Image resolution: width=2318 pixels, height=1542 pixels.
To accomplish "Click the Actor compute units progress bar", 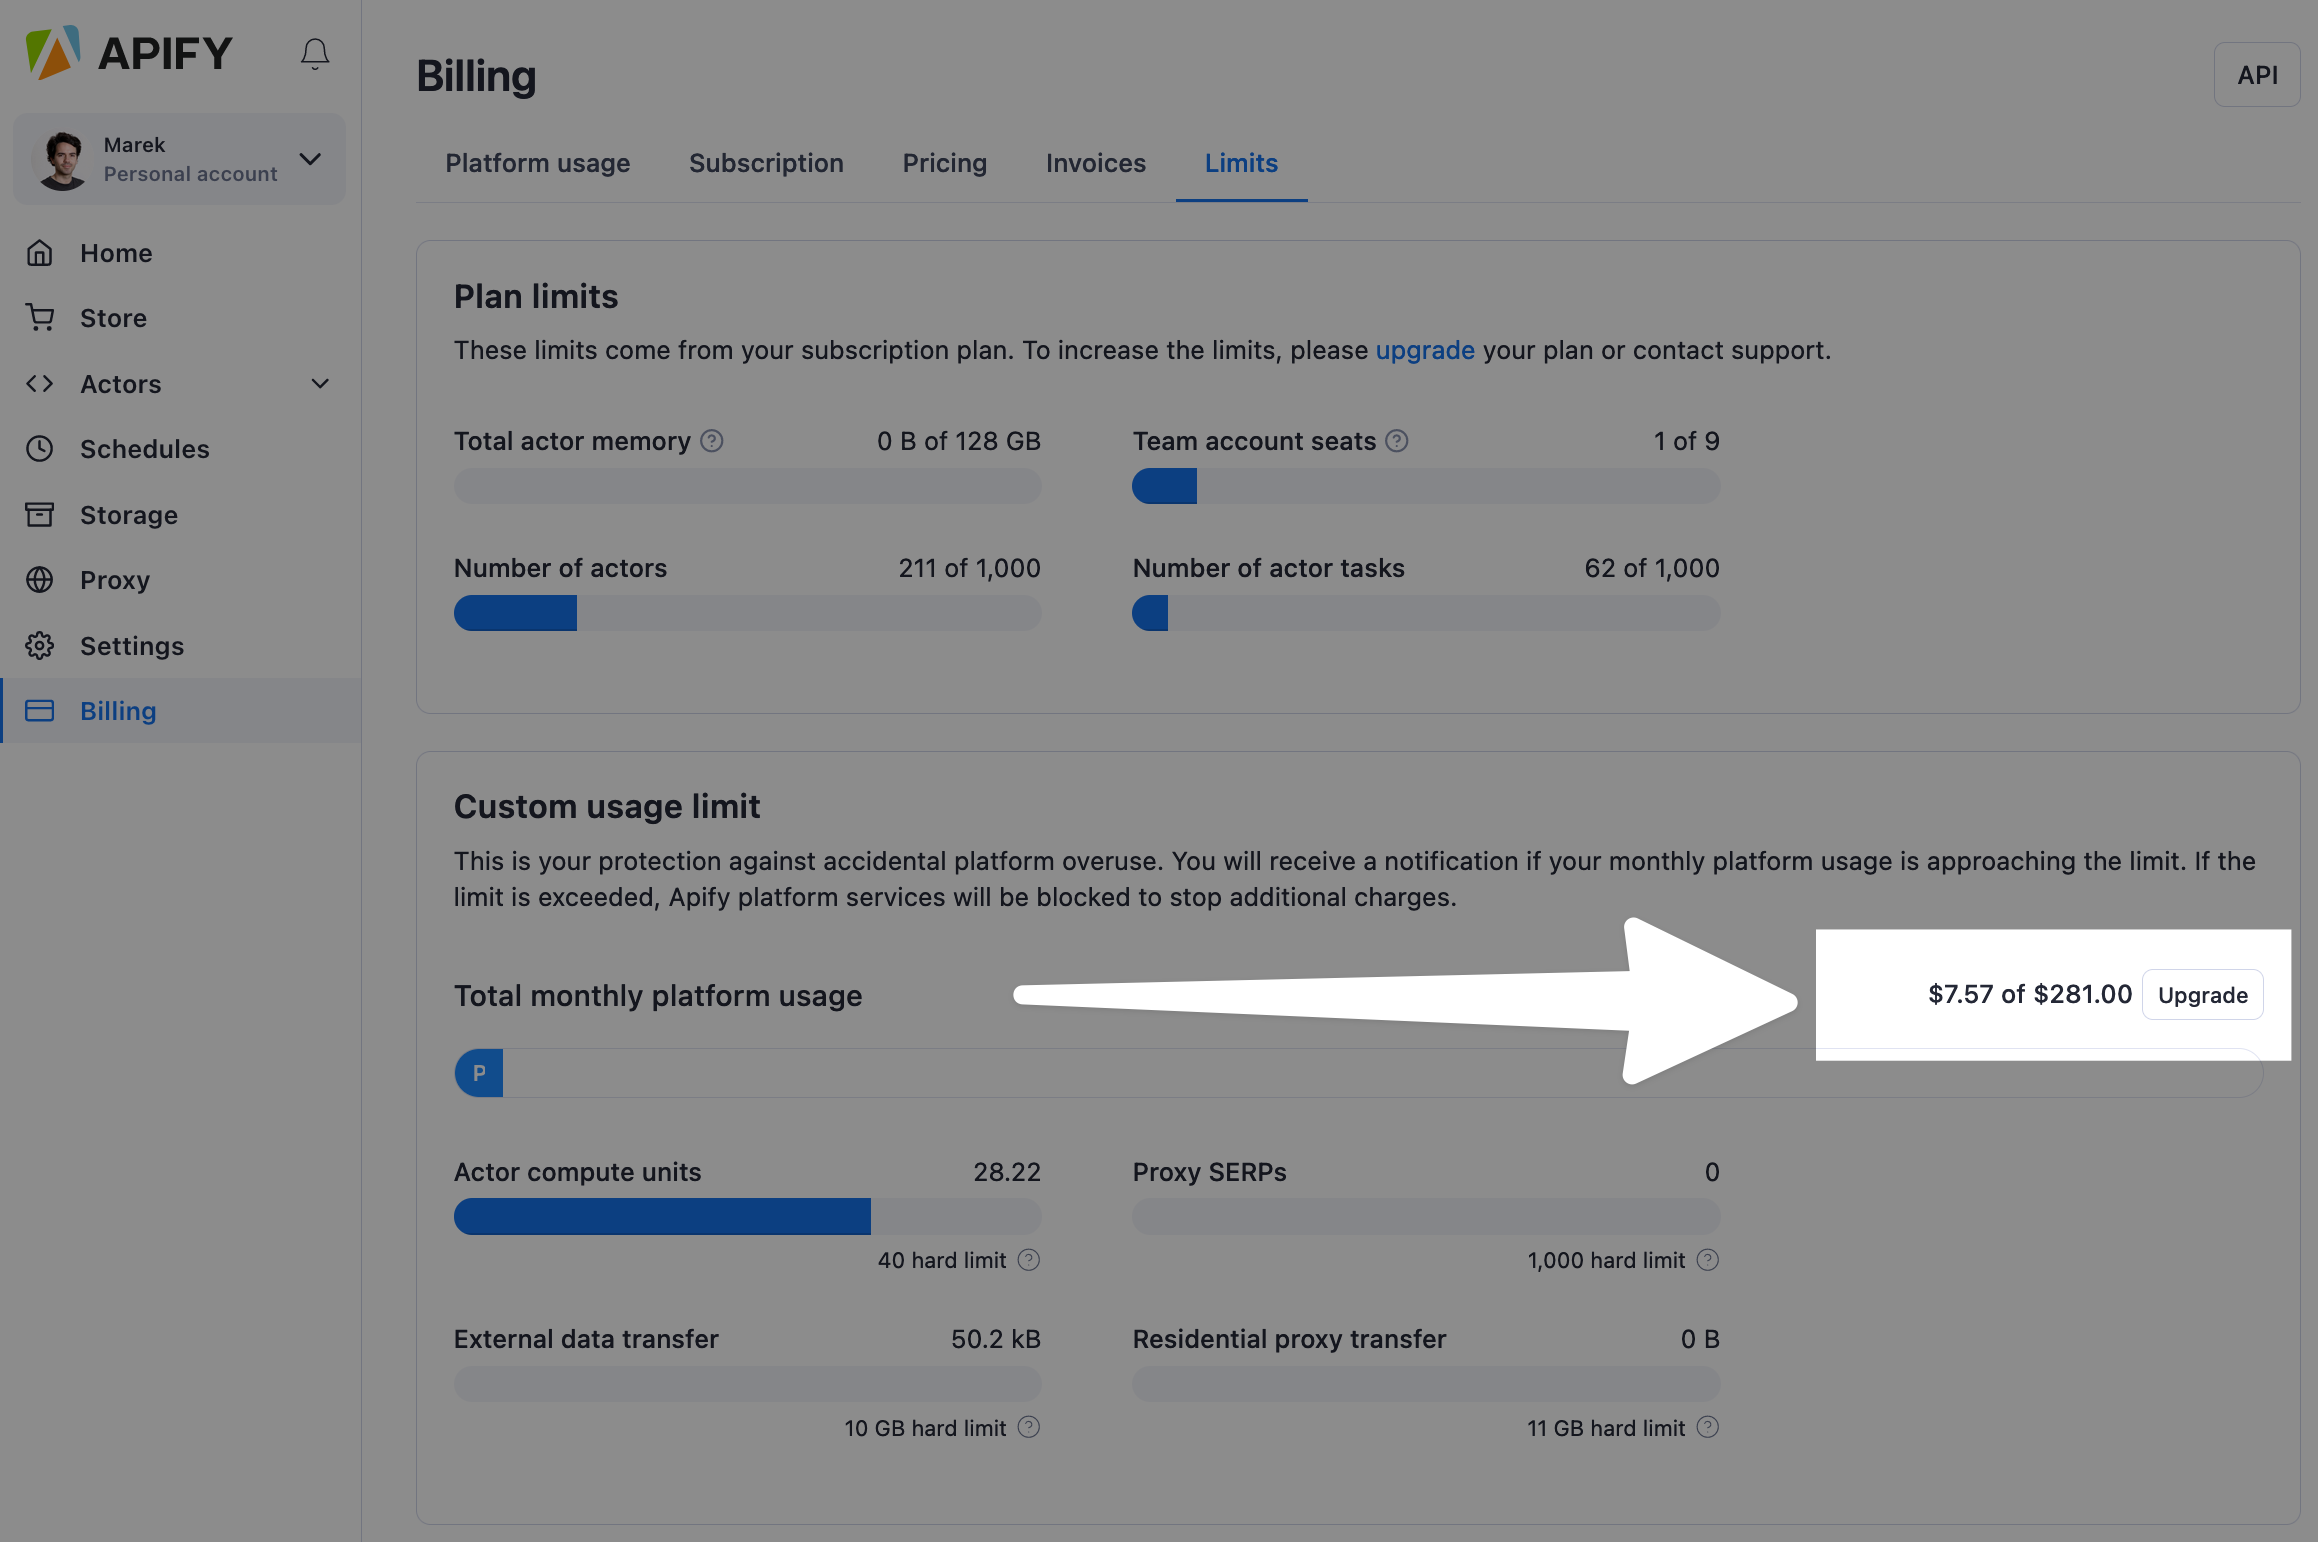I will [x=747, y=1217].
